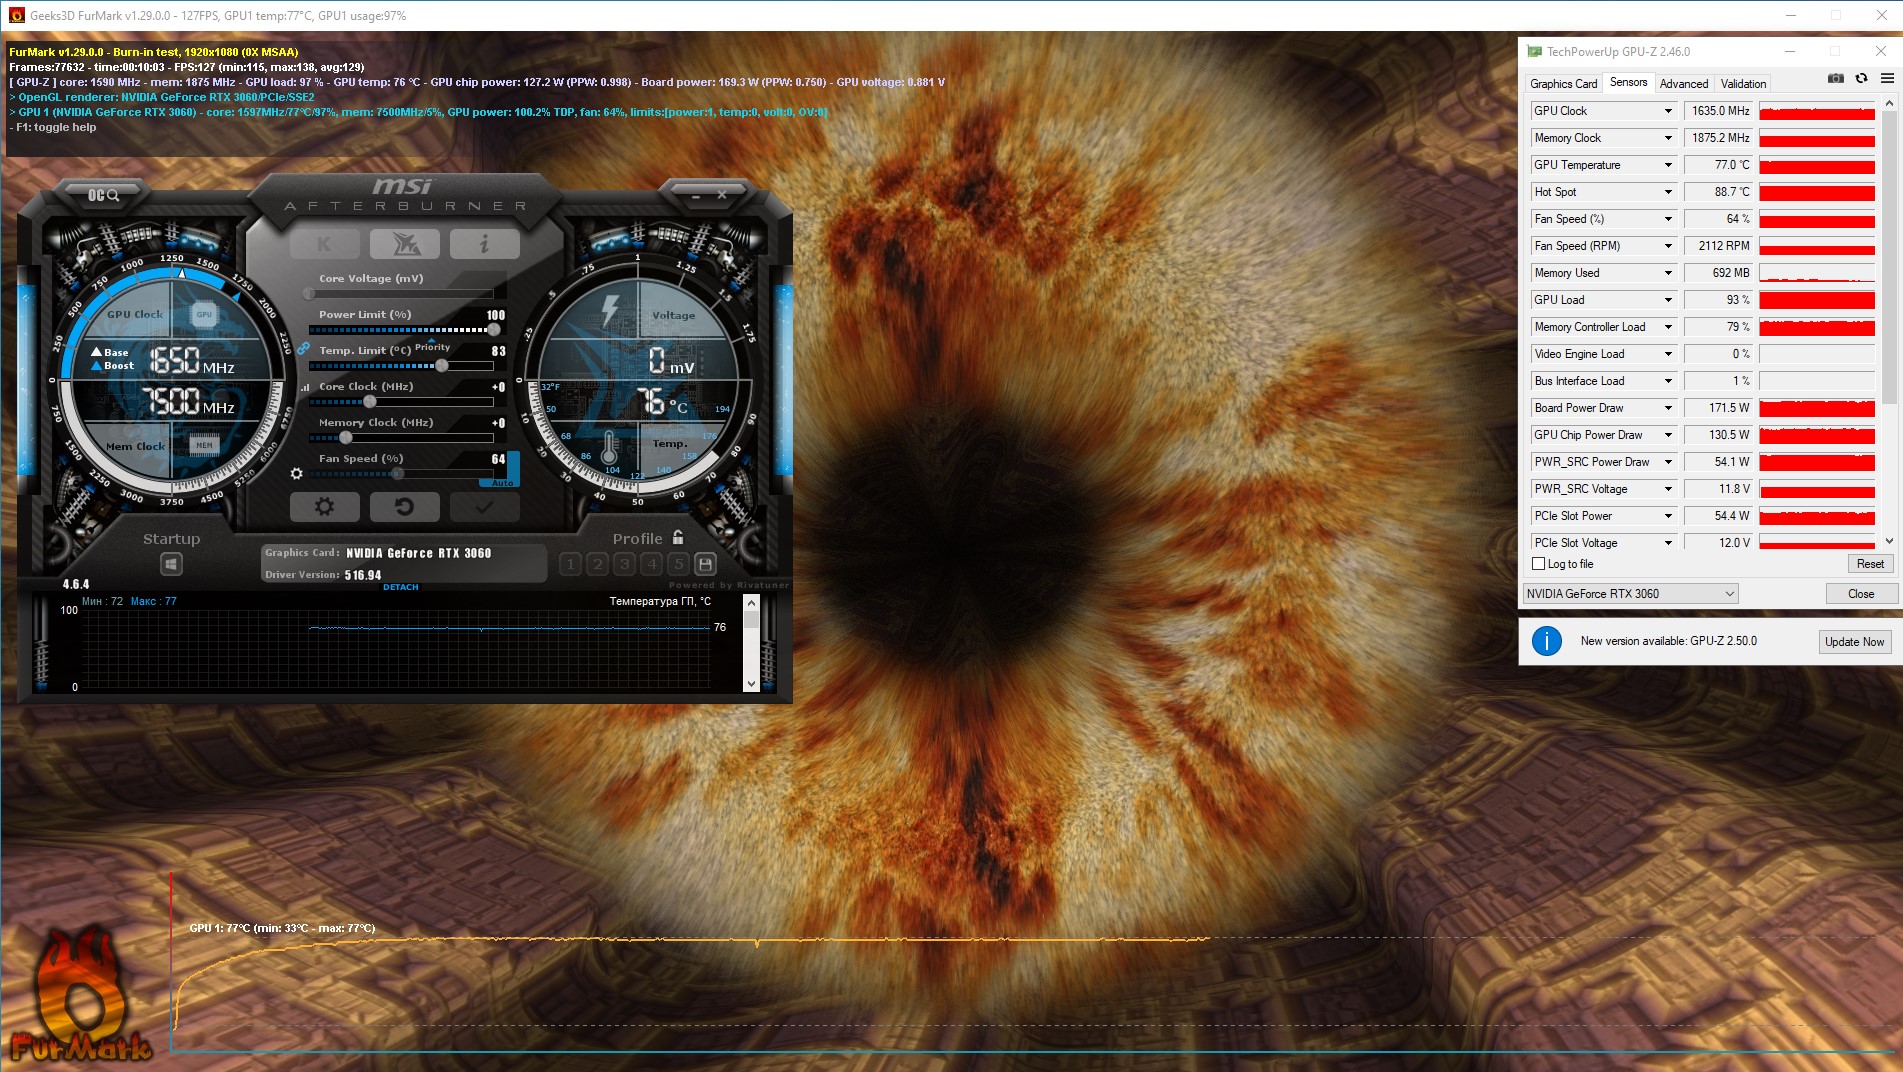
Task: Expand the Fan Speed (RPM) sensor dropdown
Action: point(1667,246)
